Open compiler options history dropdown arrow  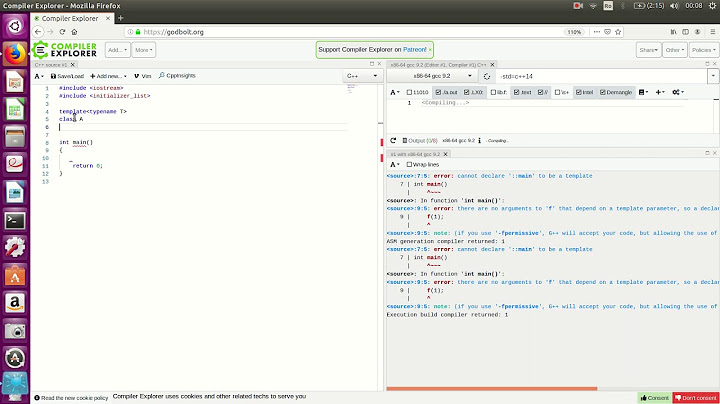tap(713, 76)
